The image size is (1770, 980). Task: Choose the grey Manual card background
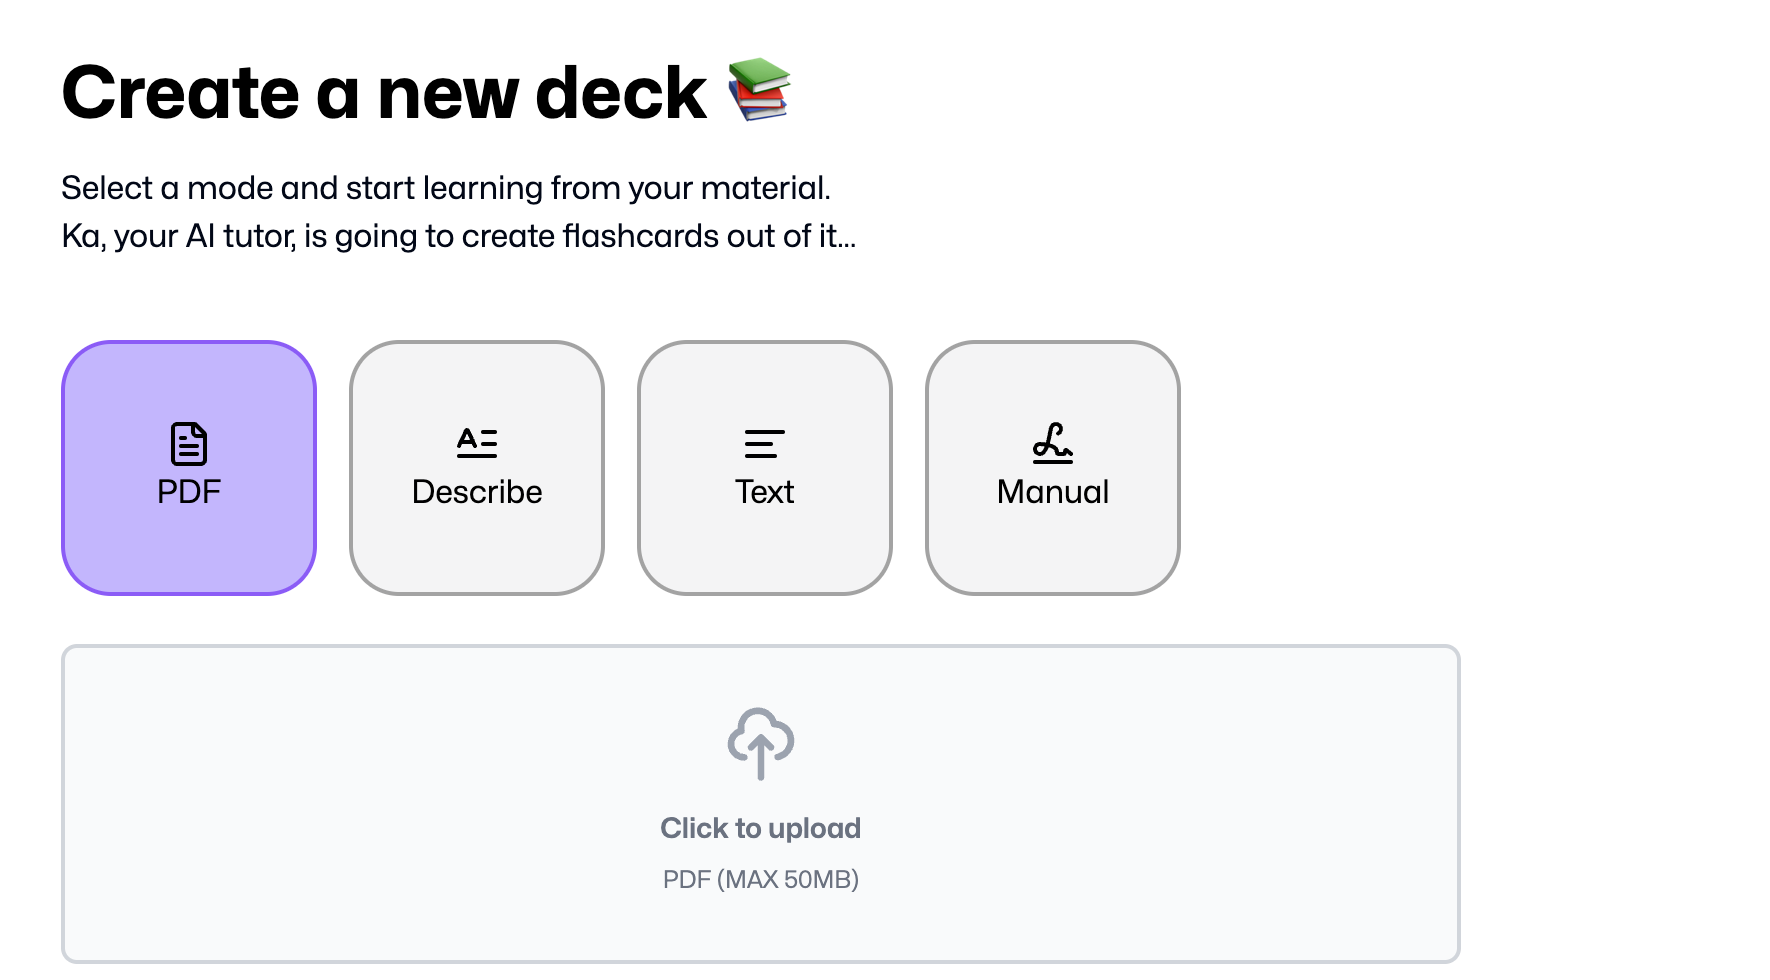tap(1053, 560)
